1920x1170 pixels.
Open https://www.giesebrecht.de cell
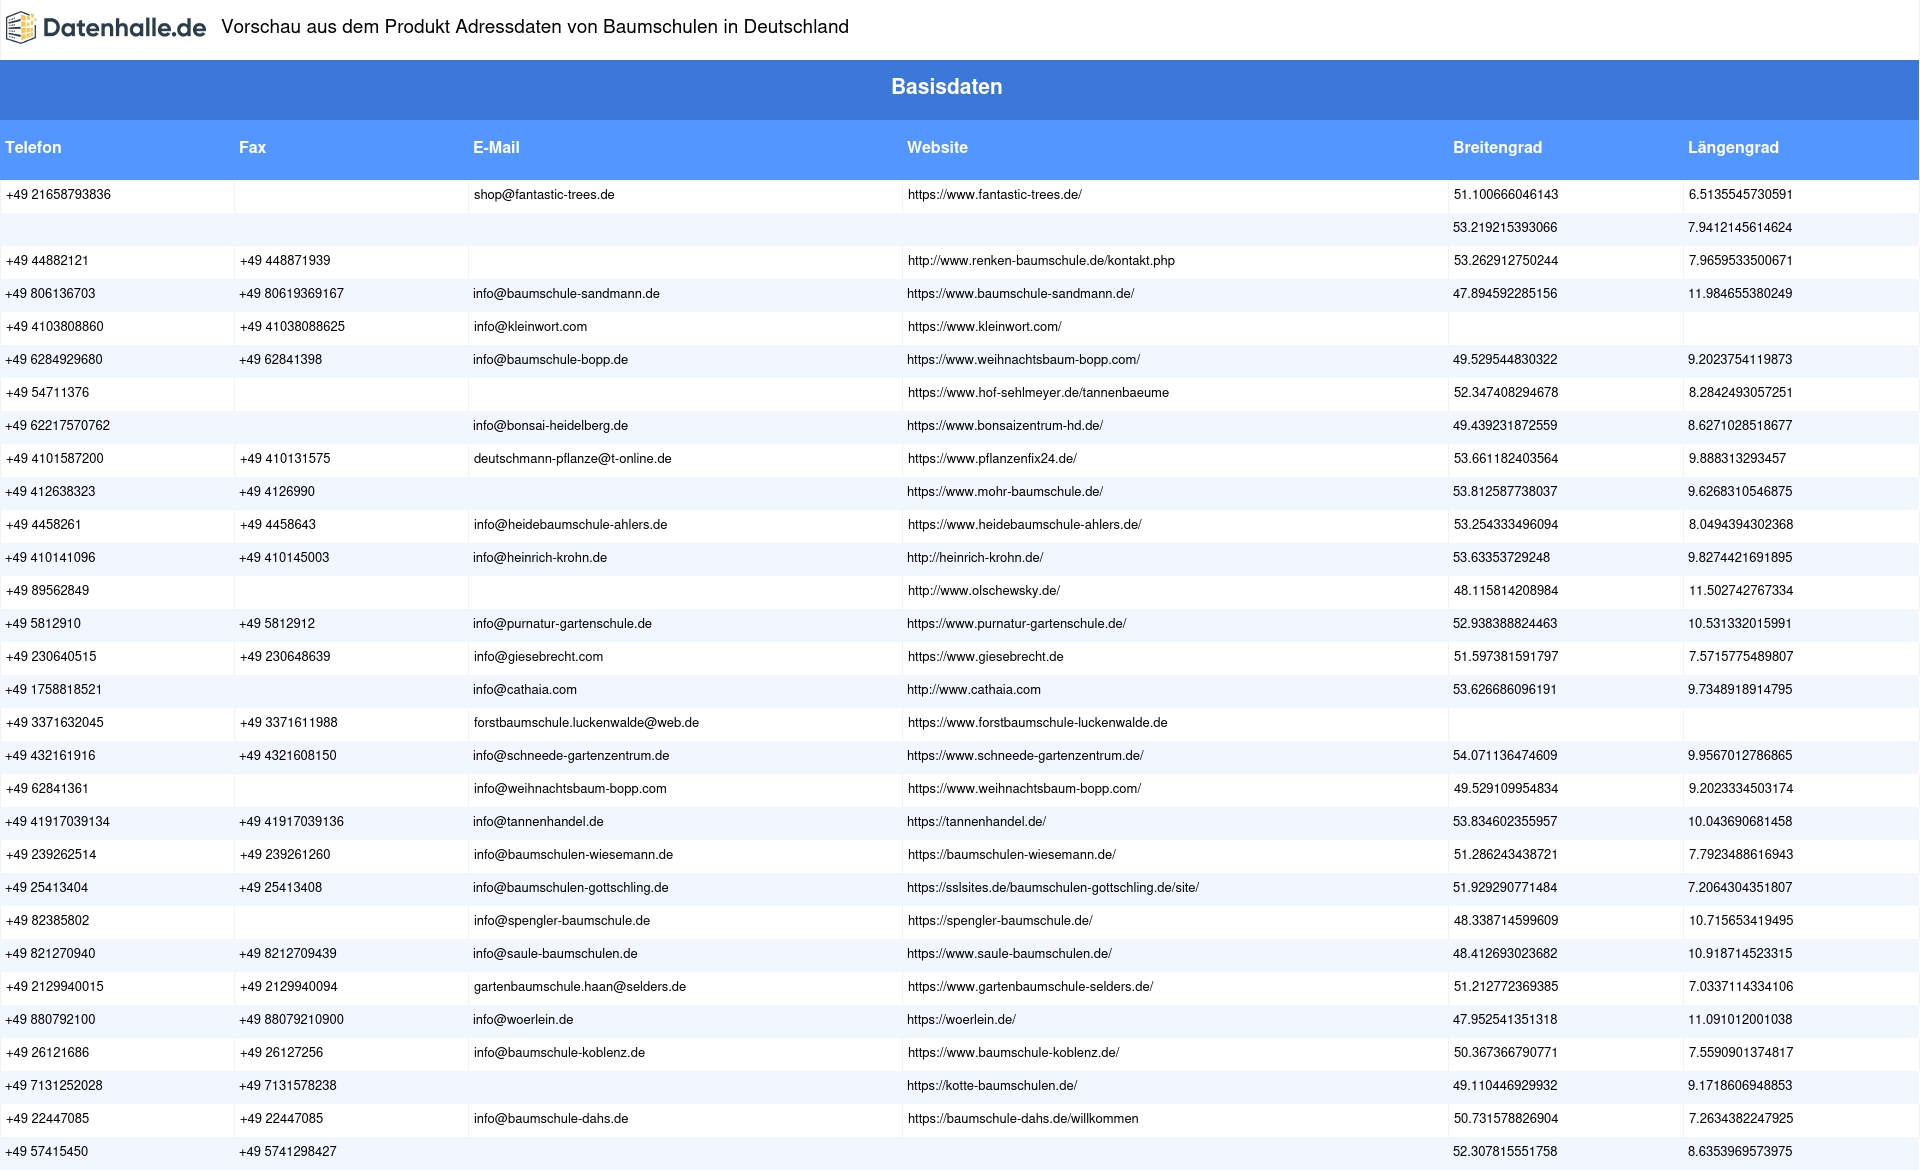[985, 657]
